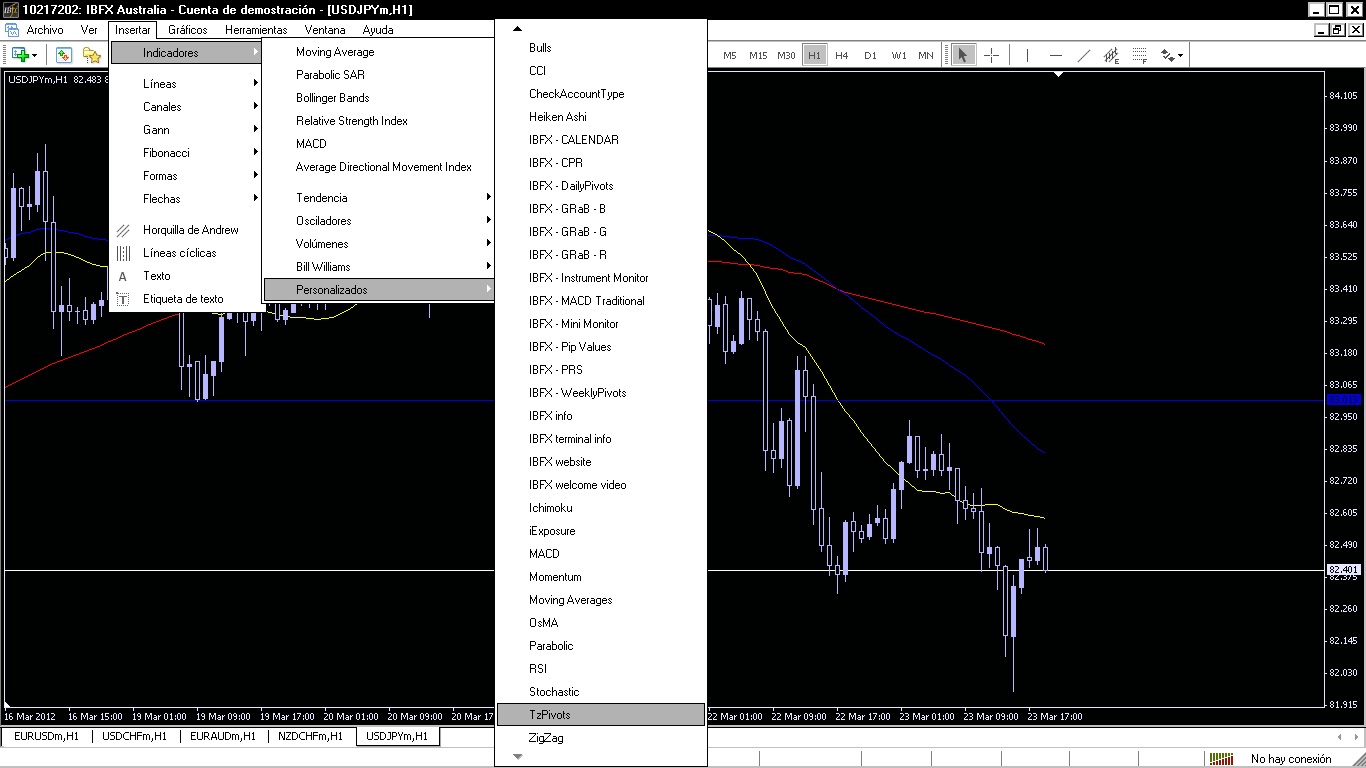The width and height of the screenshot is (1366, 768).
Task: Toggle the D1 timeframe button
Action: click(x=870, y=55)
